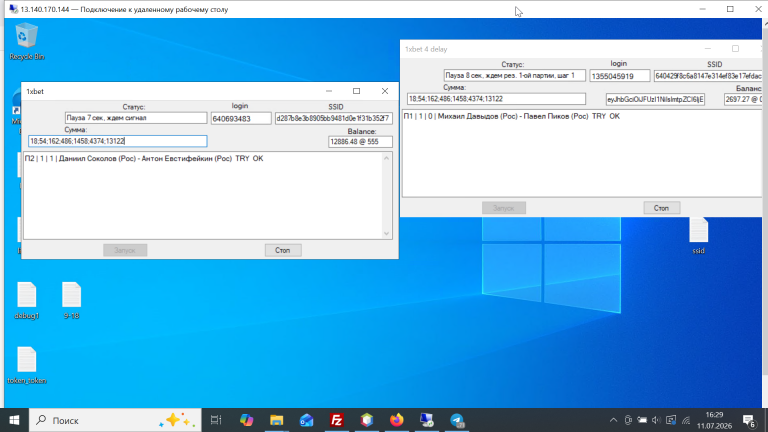Open Telegram from the taskbar

457,420
